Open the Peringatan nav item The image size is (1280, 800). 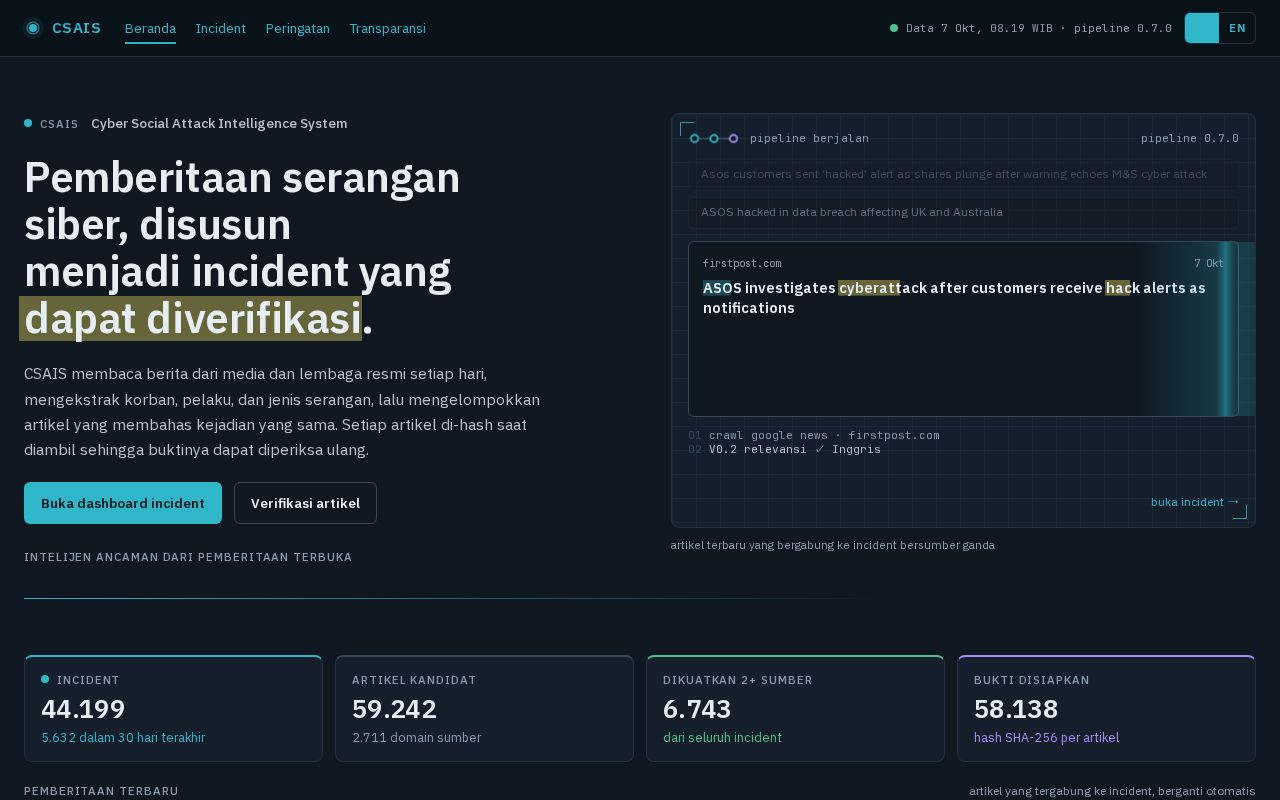click(298, 28)
